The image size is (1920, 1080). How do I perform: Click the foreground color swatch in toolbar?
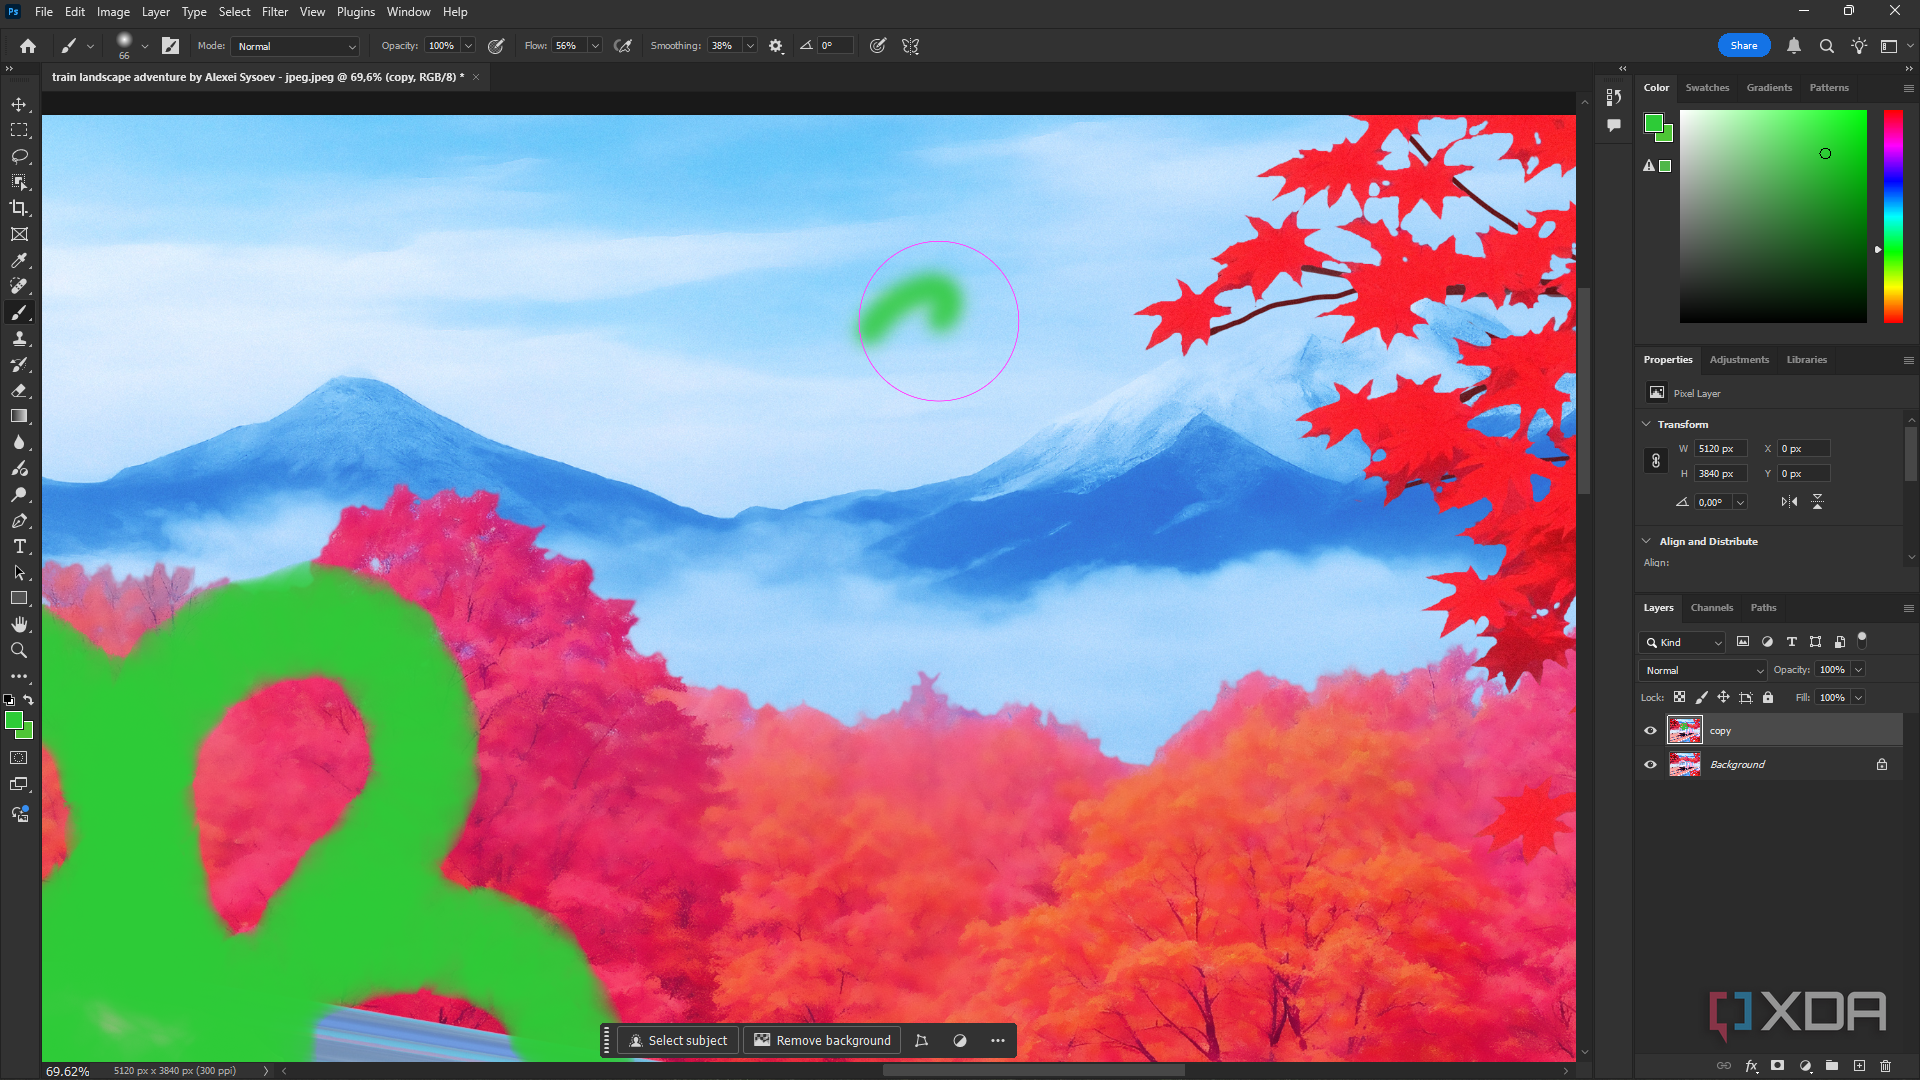point(13,721)
